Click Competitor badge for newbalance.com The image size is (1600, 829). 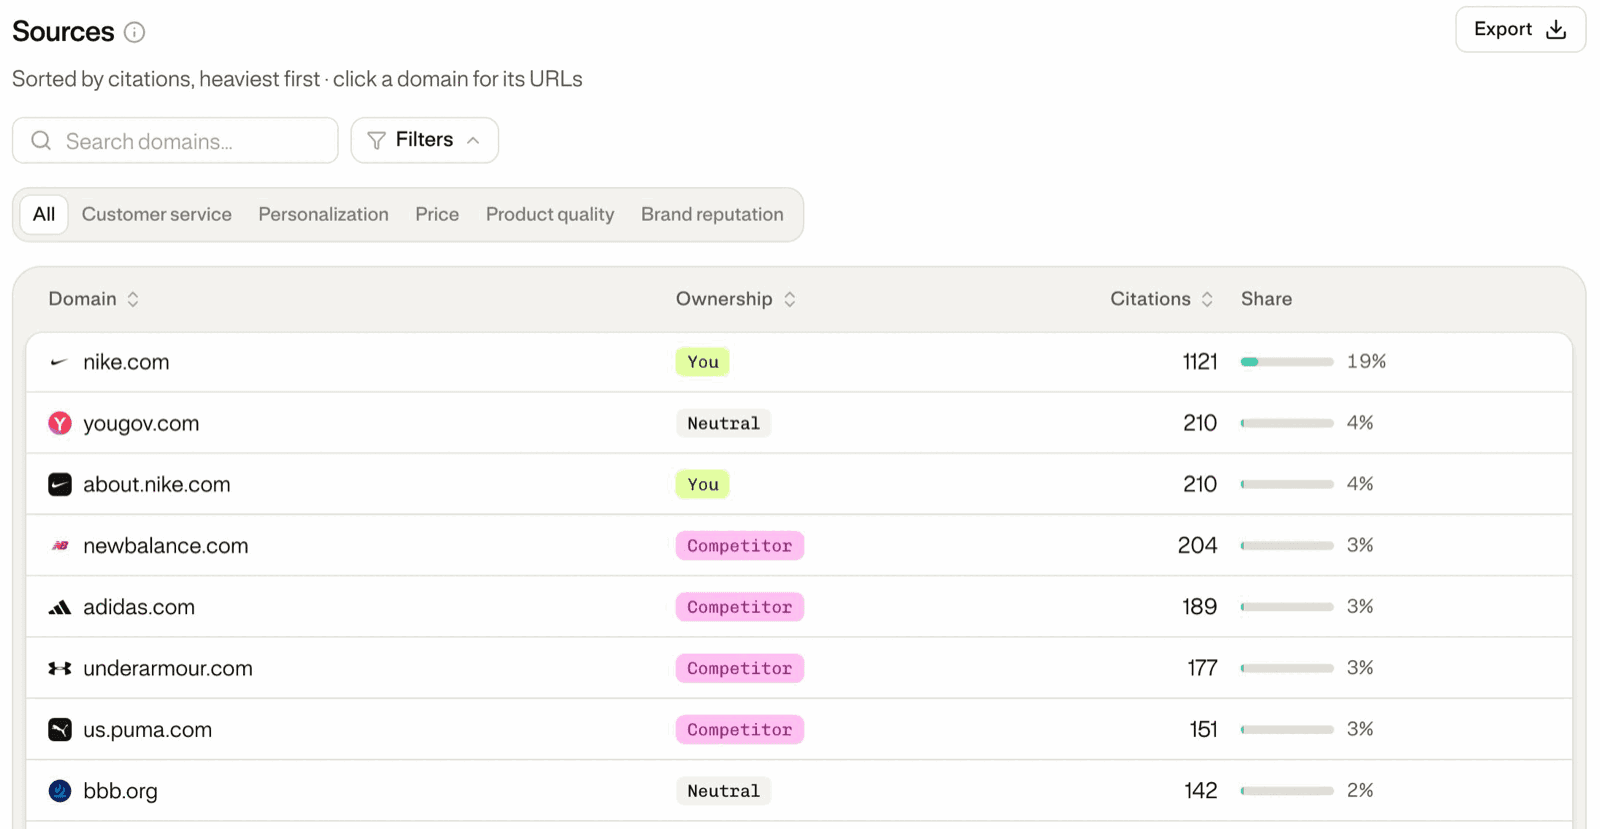pos(740,546)
